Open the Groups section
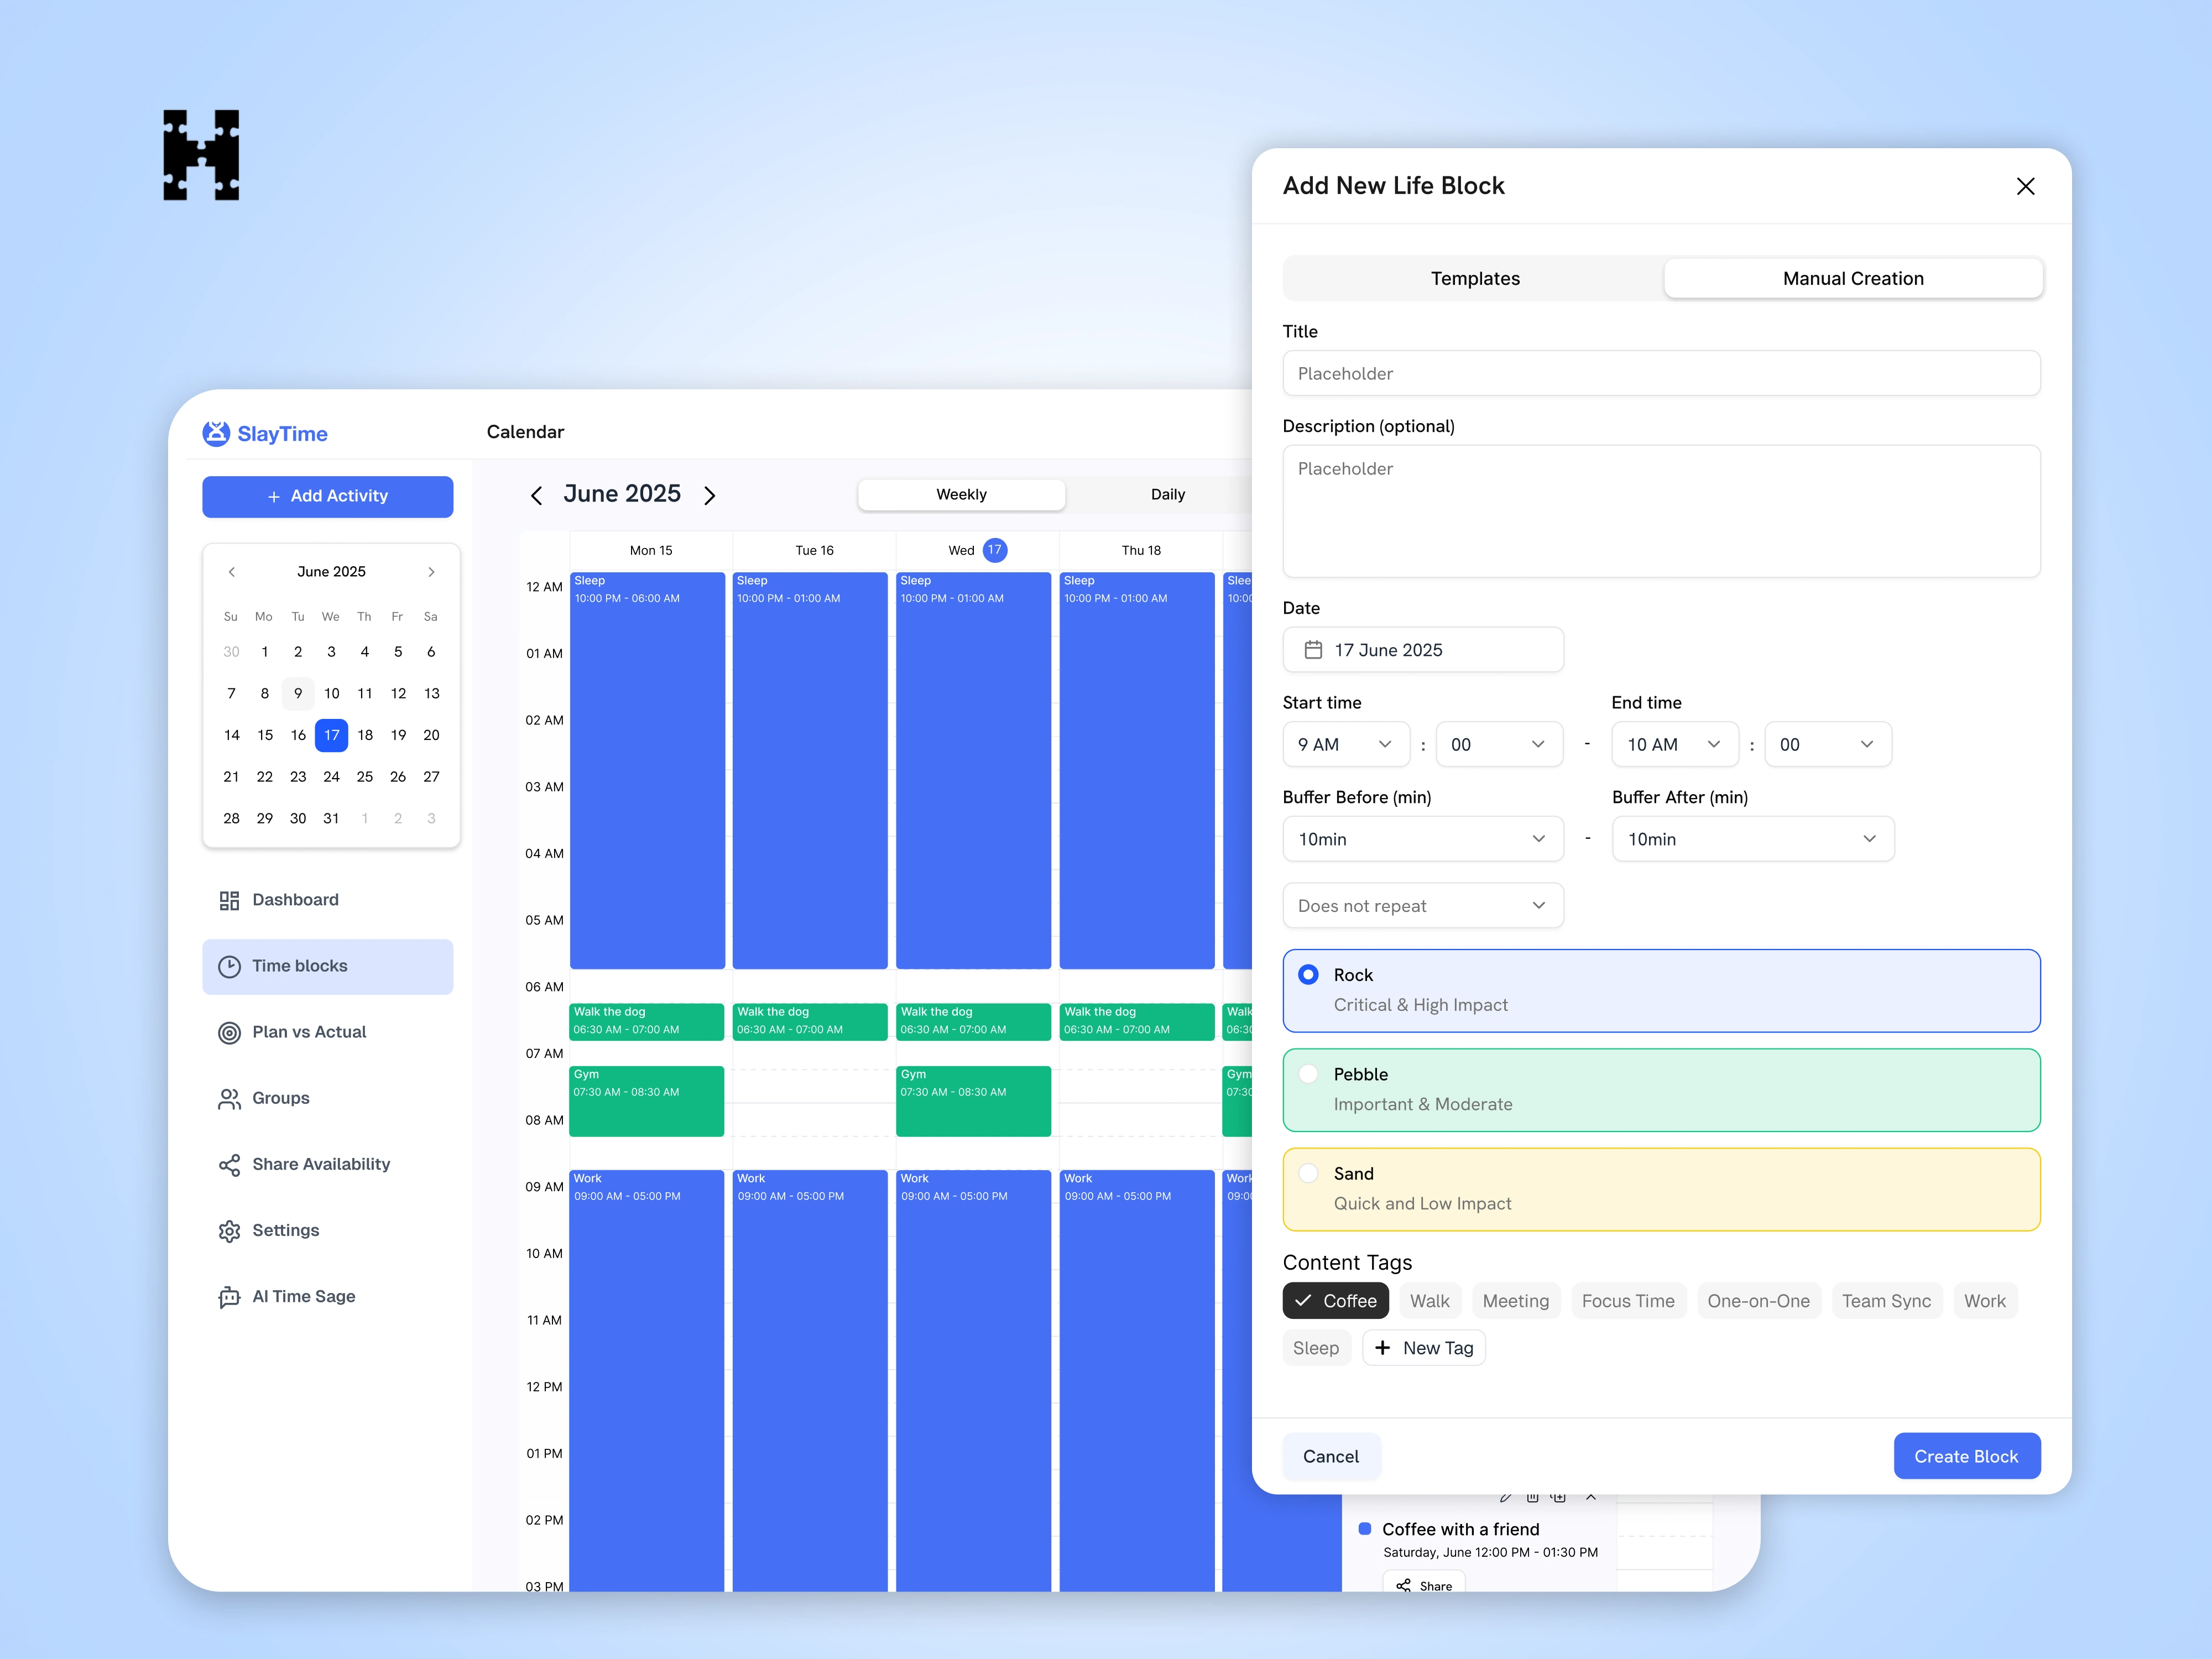Image resolution: width=2212 pixels, height=1659 pixels. [x=280, y=1098]
